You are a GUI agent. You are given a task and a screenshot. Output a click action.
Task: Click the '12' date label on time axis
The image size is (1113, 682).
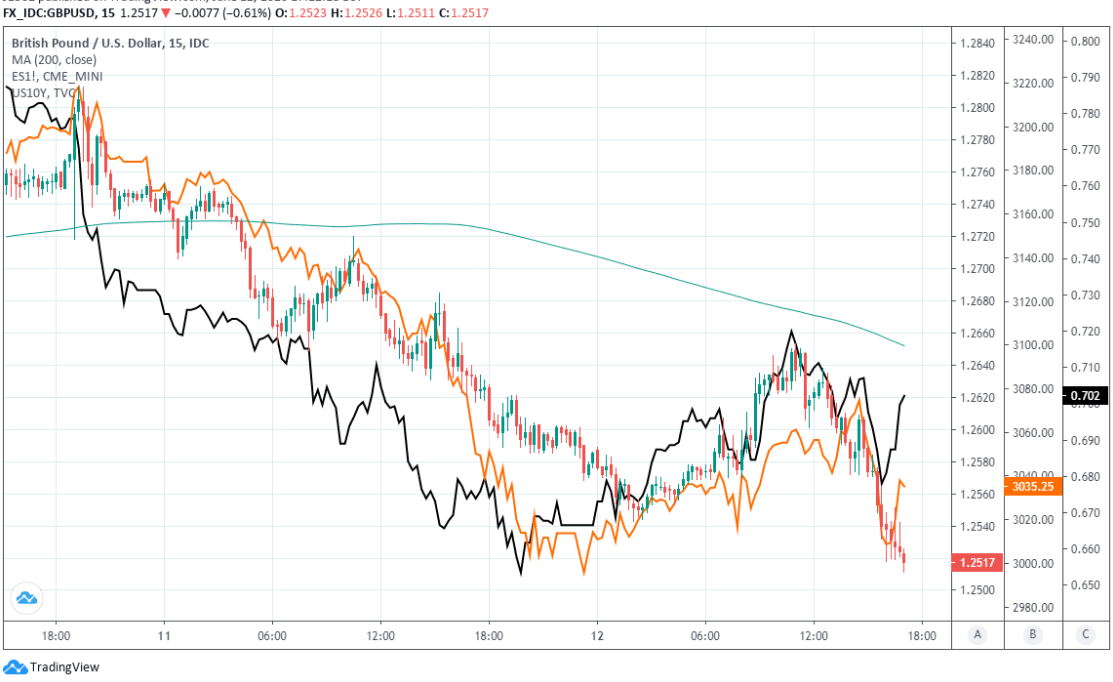point(597,635)
